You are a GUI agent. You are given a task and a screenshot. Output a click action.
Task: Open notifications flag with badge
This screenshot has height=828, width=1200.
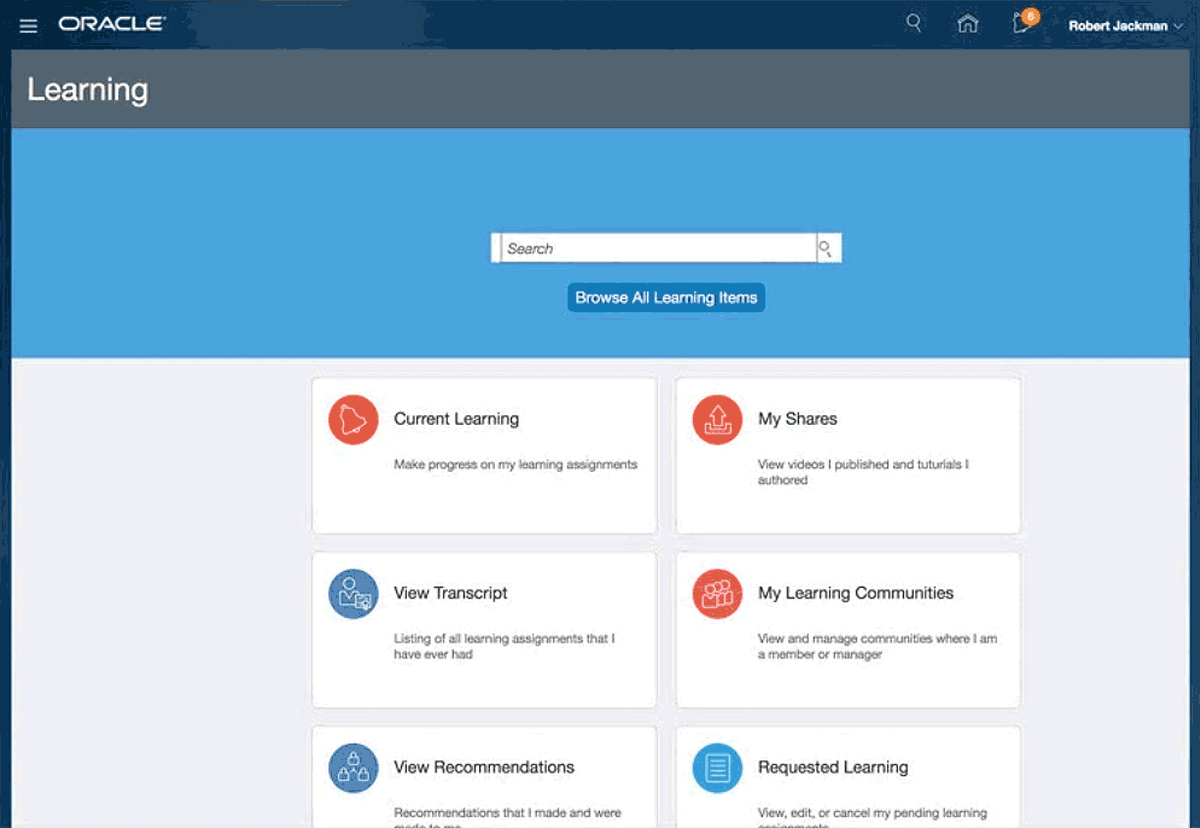click(1024, 23)
